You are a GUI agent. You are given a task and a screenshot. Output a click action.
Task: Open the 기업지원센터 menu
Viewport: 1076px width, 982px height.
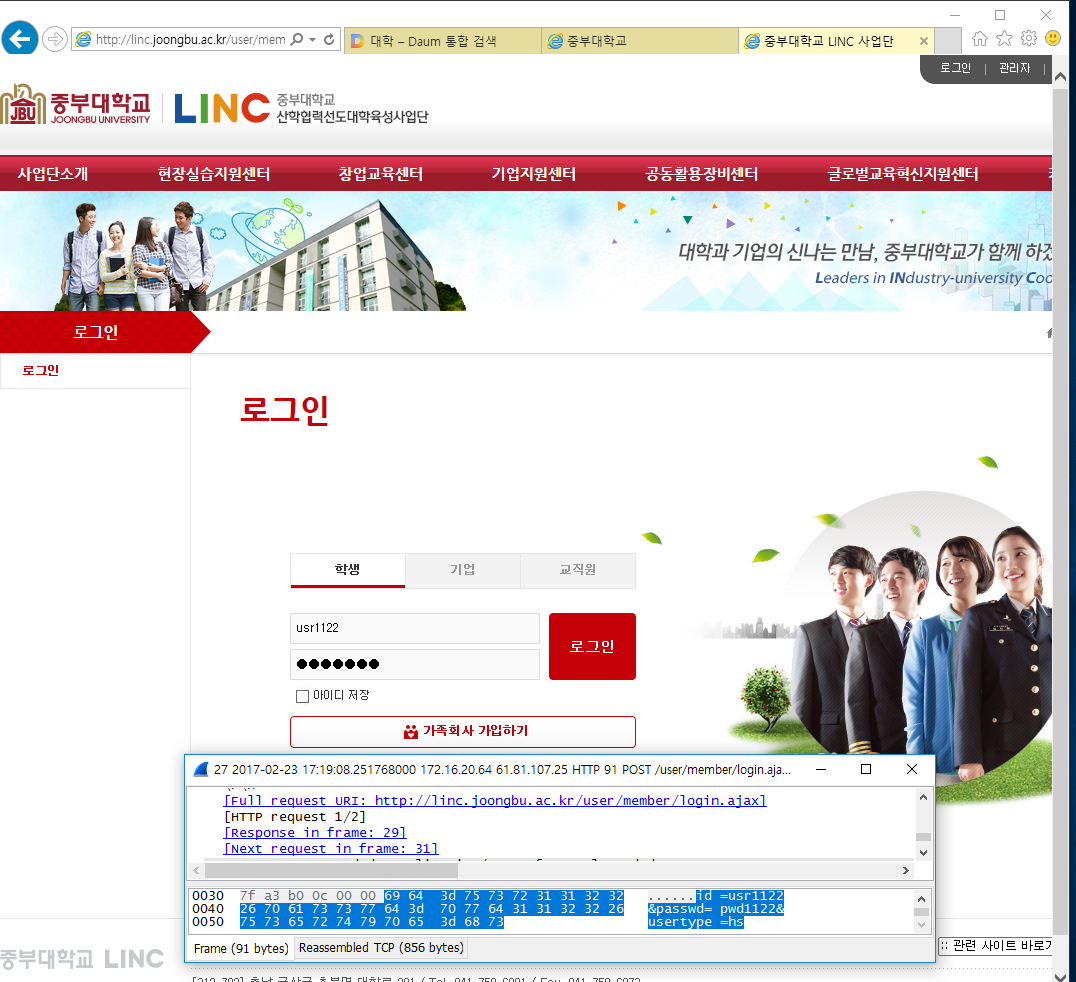point(534,174)
